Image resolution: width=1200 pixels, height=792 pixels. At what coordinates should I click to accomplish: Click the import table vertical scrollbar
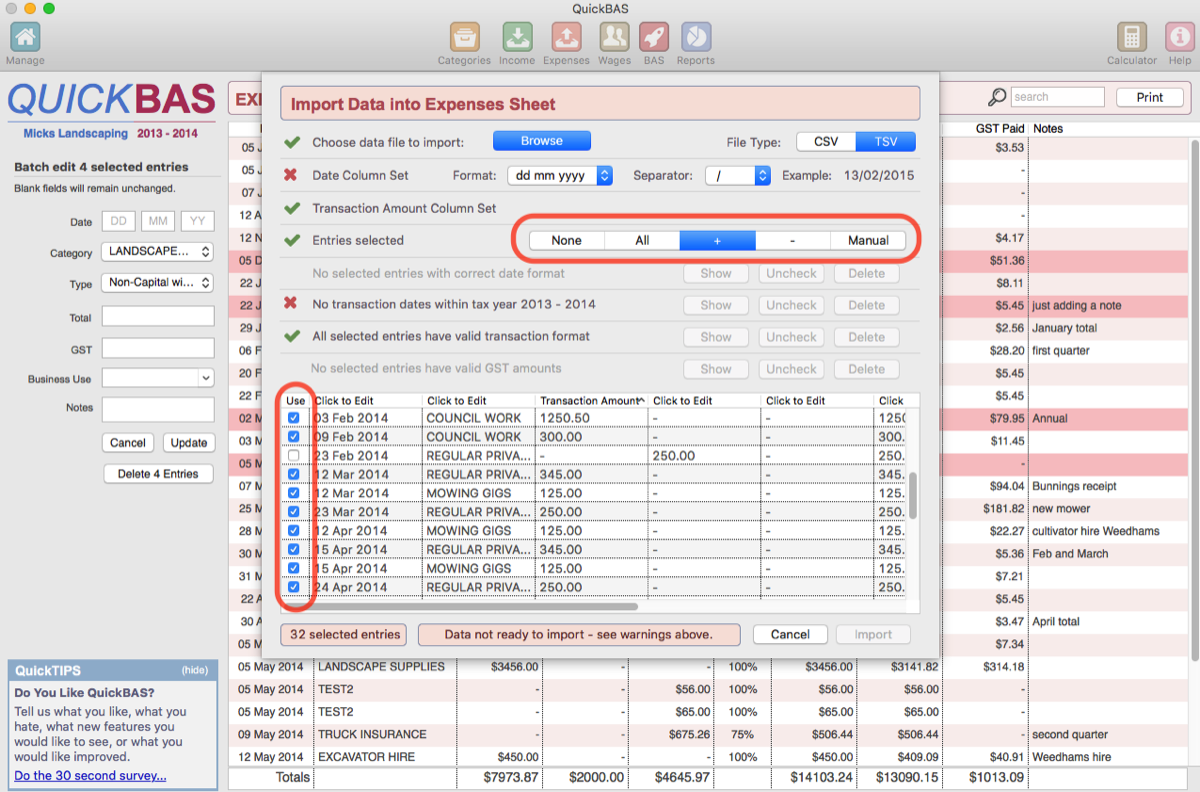pos(911,495)
